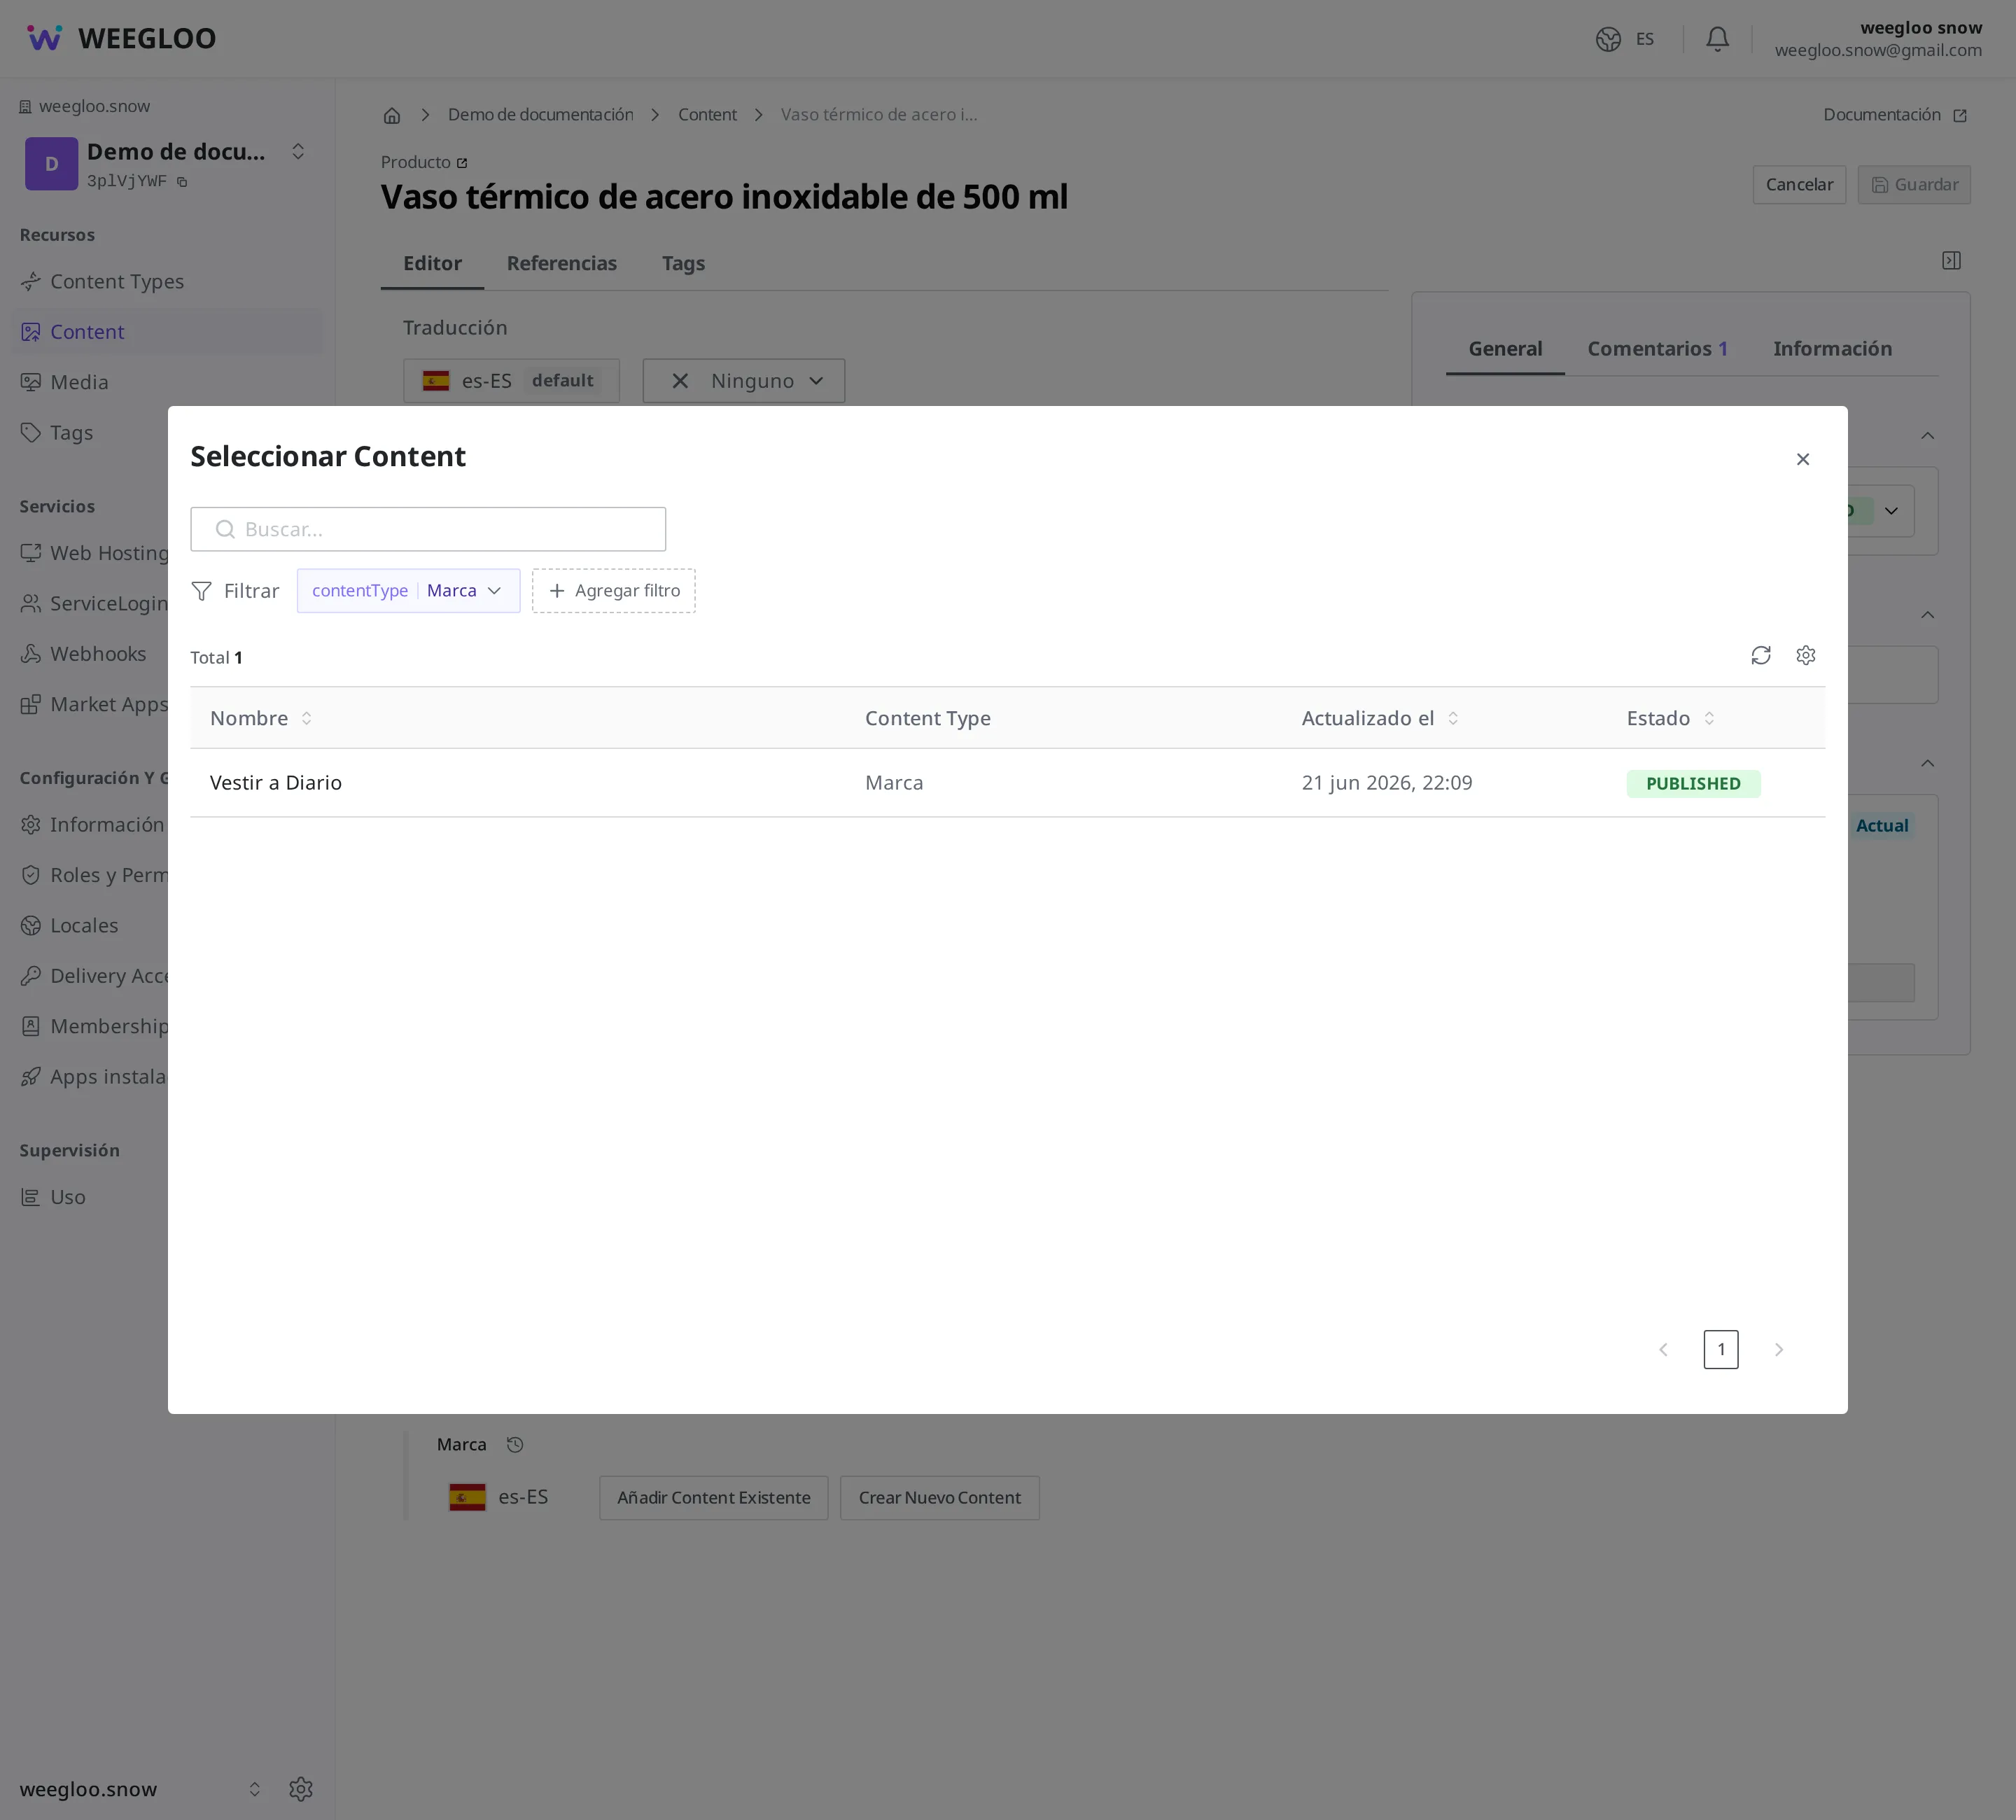Open notifications bell
2016x1820 pixels.
1717,39
